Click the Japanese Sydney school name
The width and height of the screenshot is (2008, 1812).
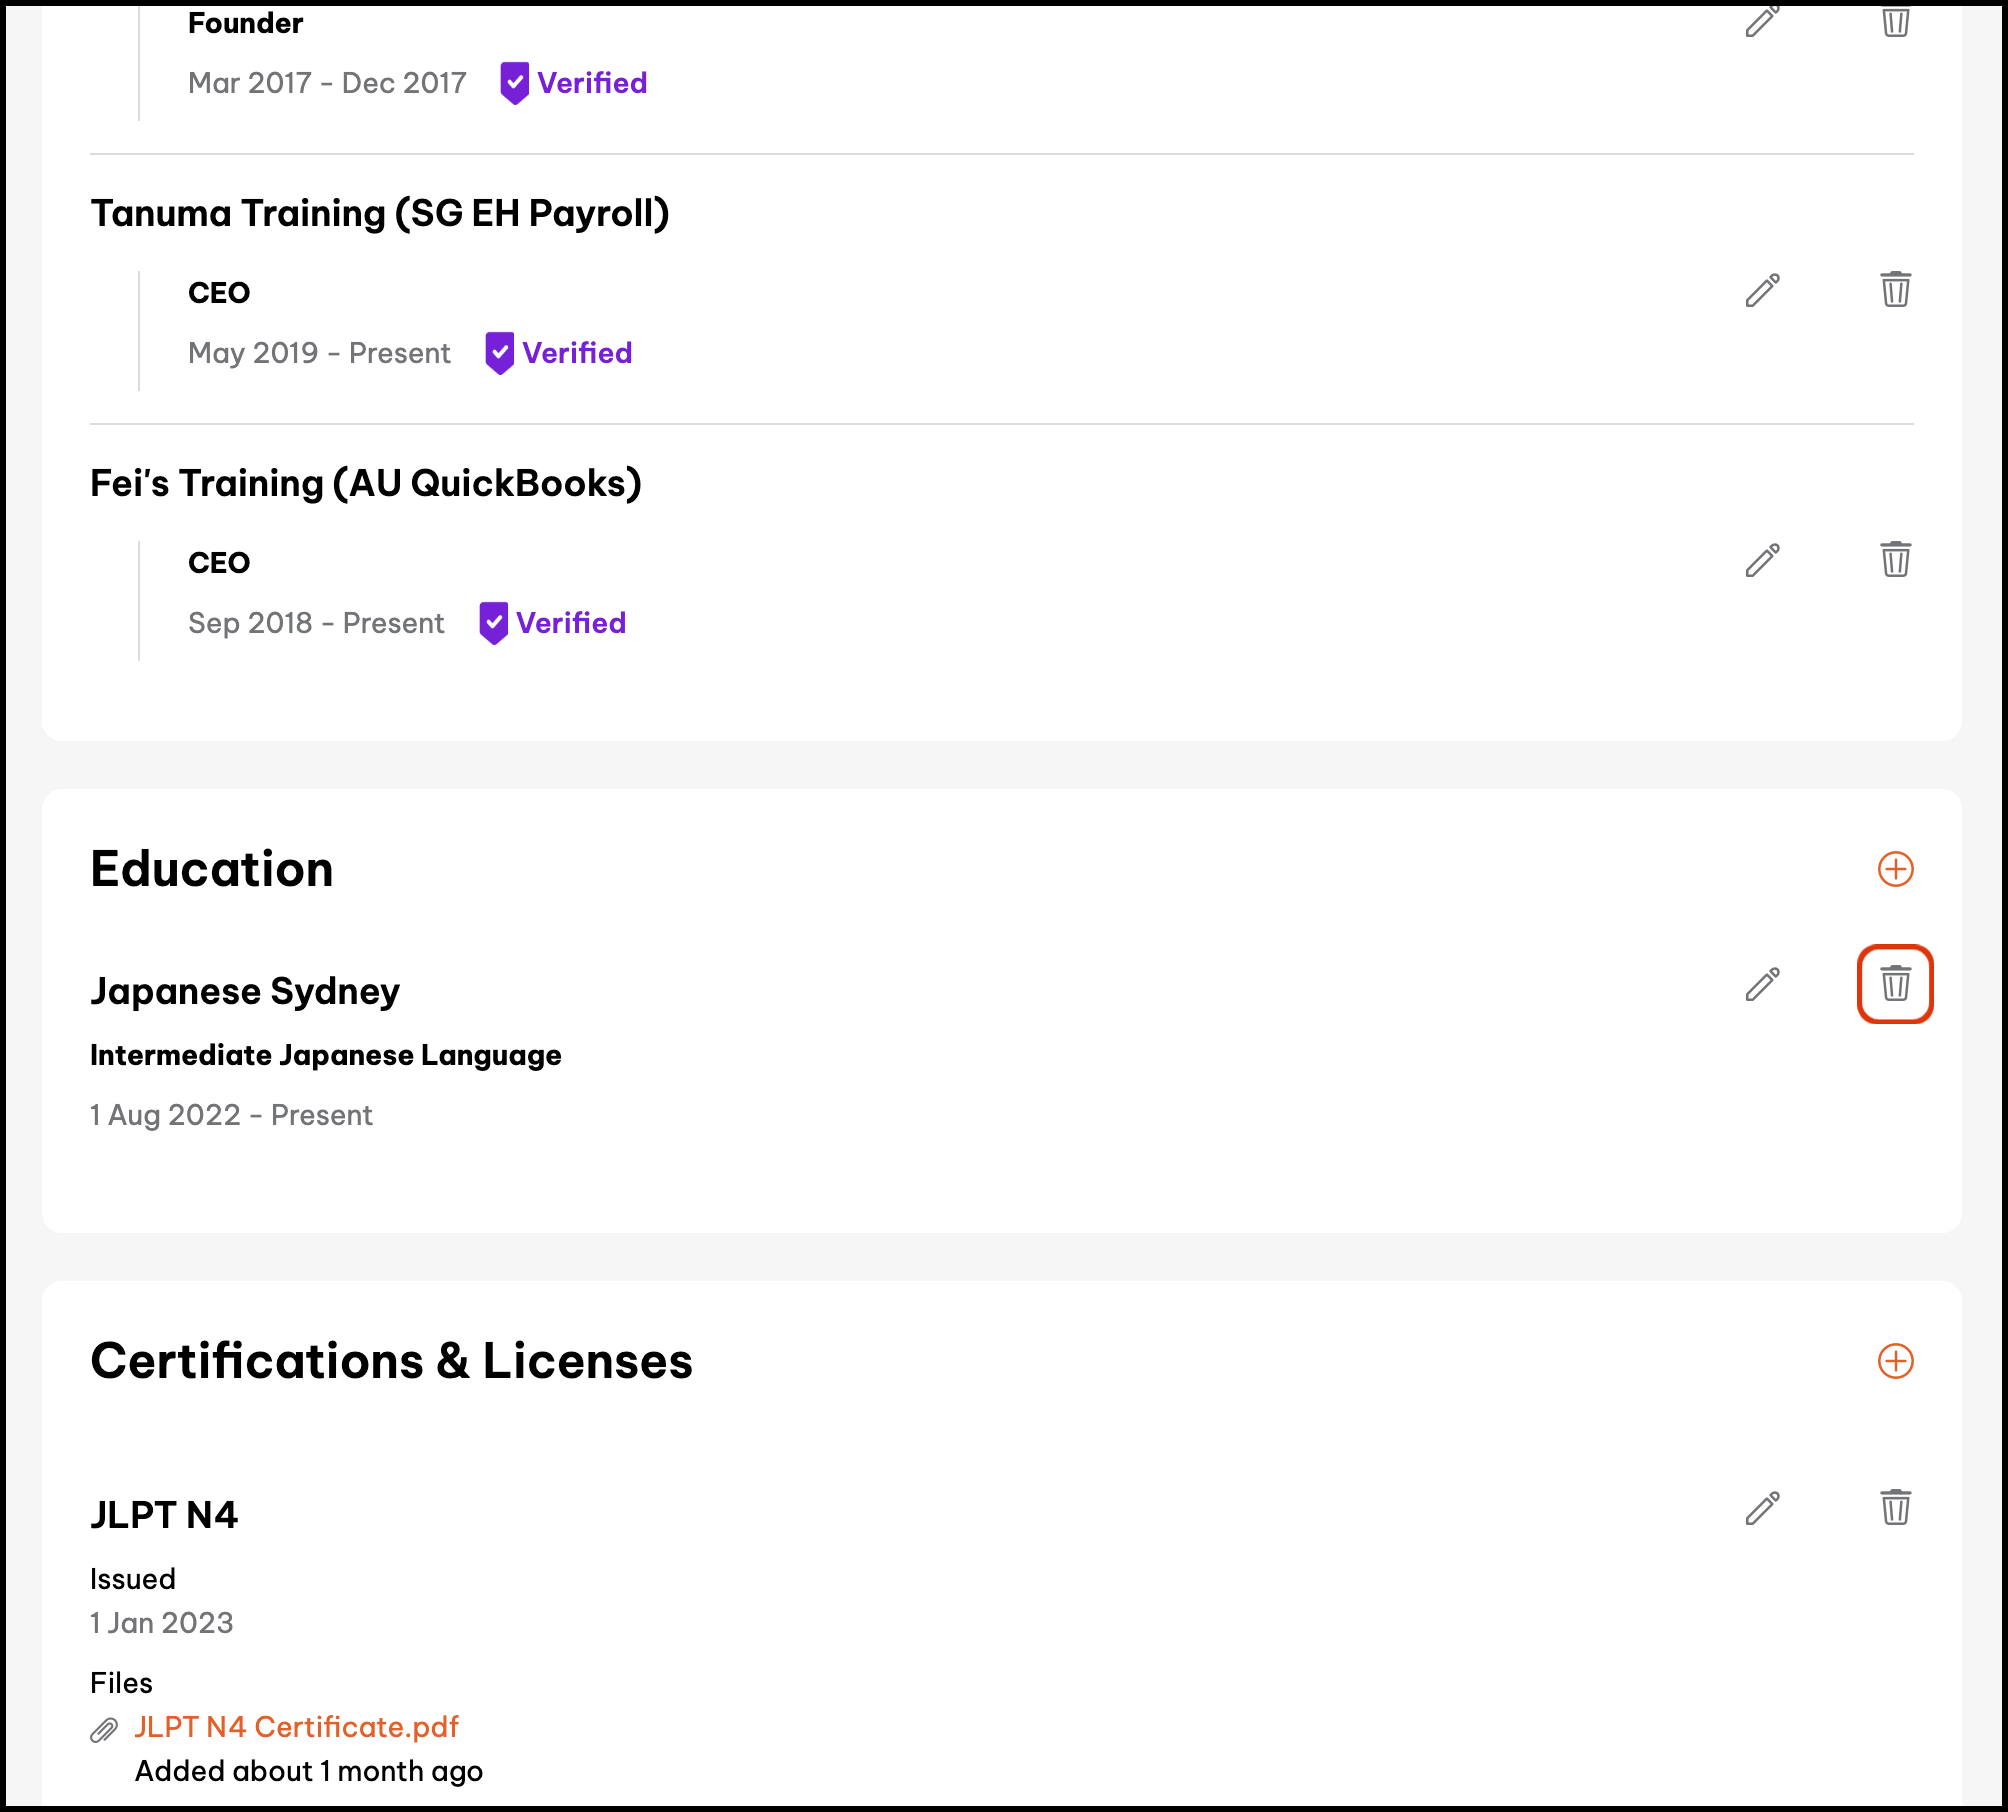tap(245, 991)
